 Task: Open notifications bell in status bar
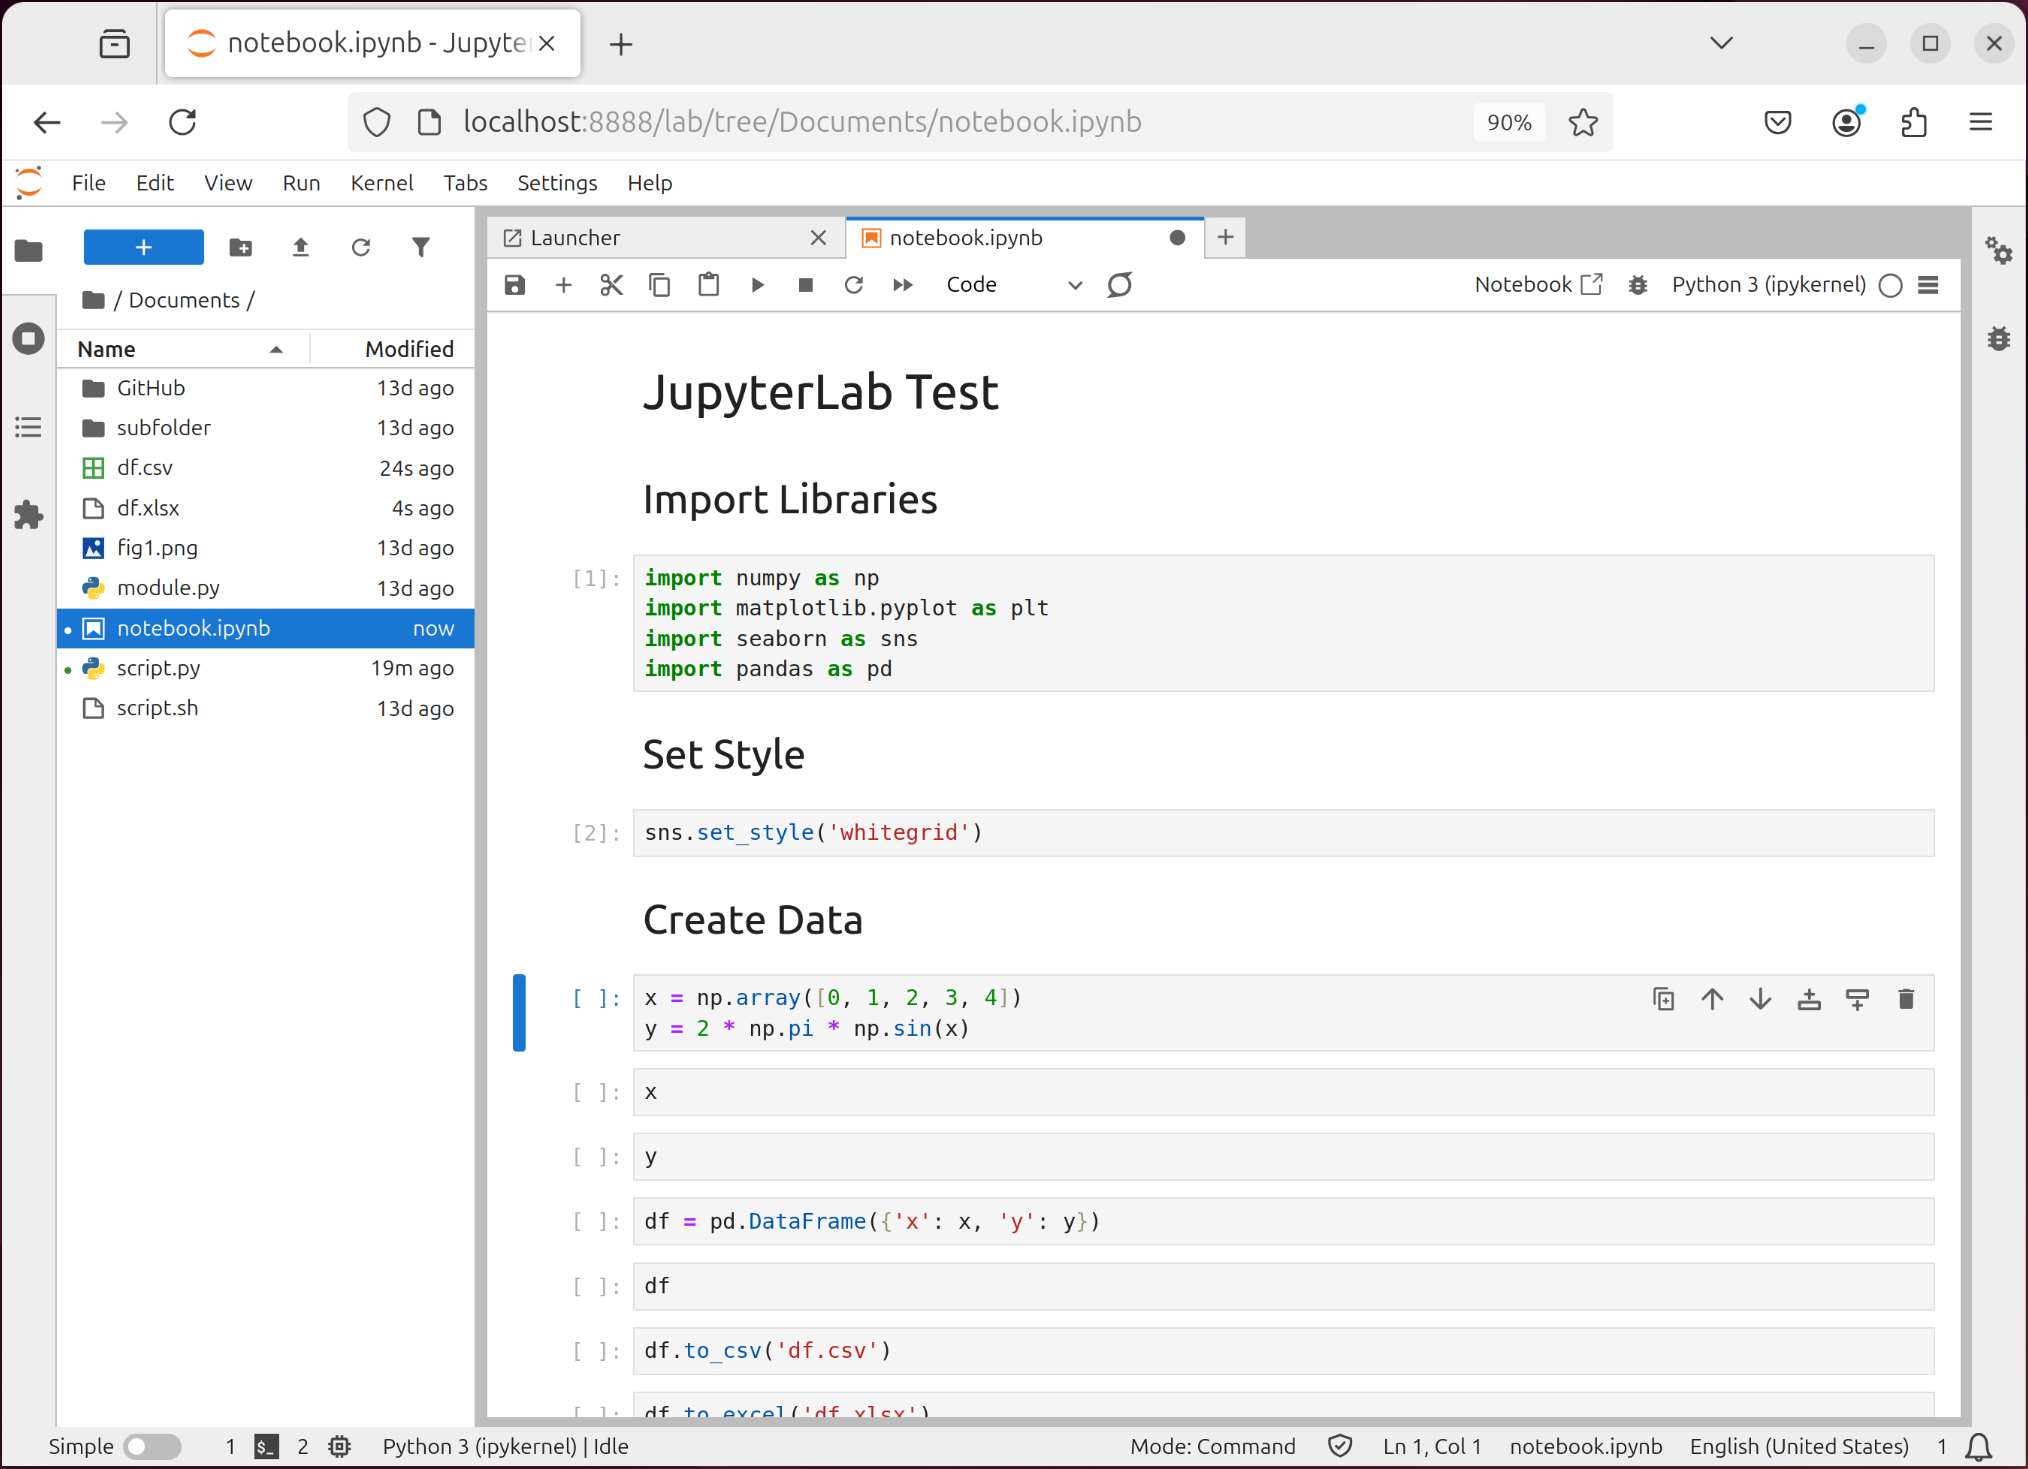pyautogui.click(x=1979, y=1447)
